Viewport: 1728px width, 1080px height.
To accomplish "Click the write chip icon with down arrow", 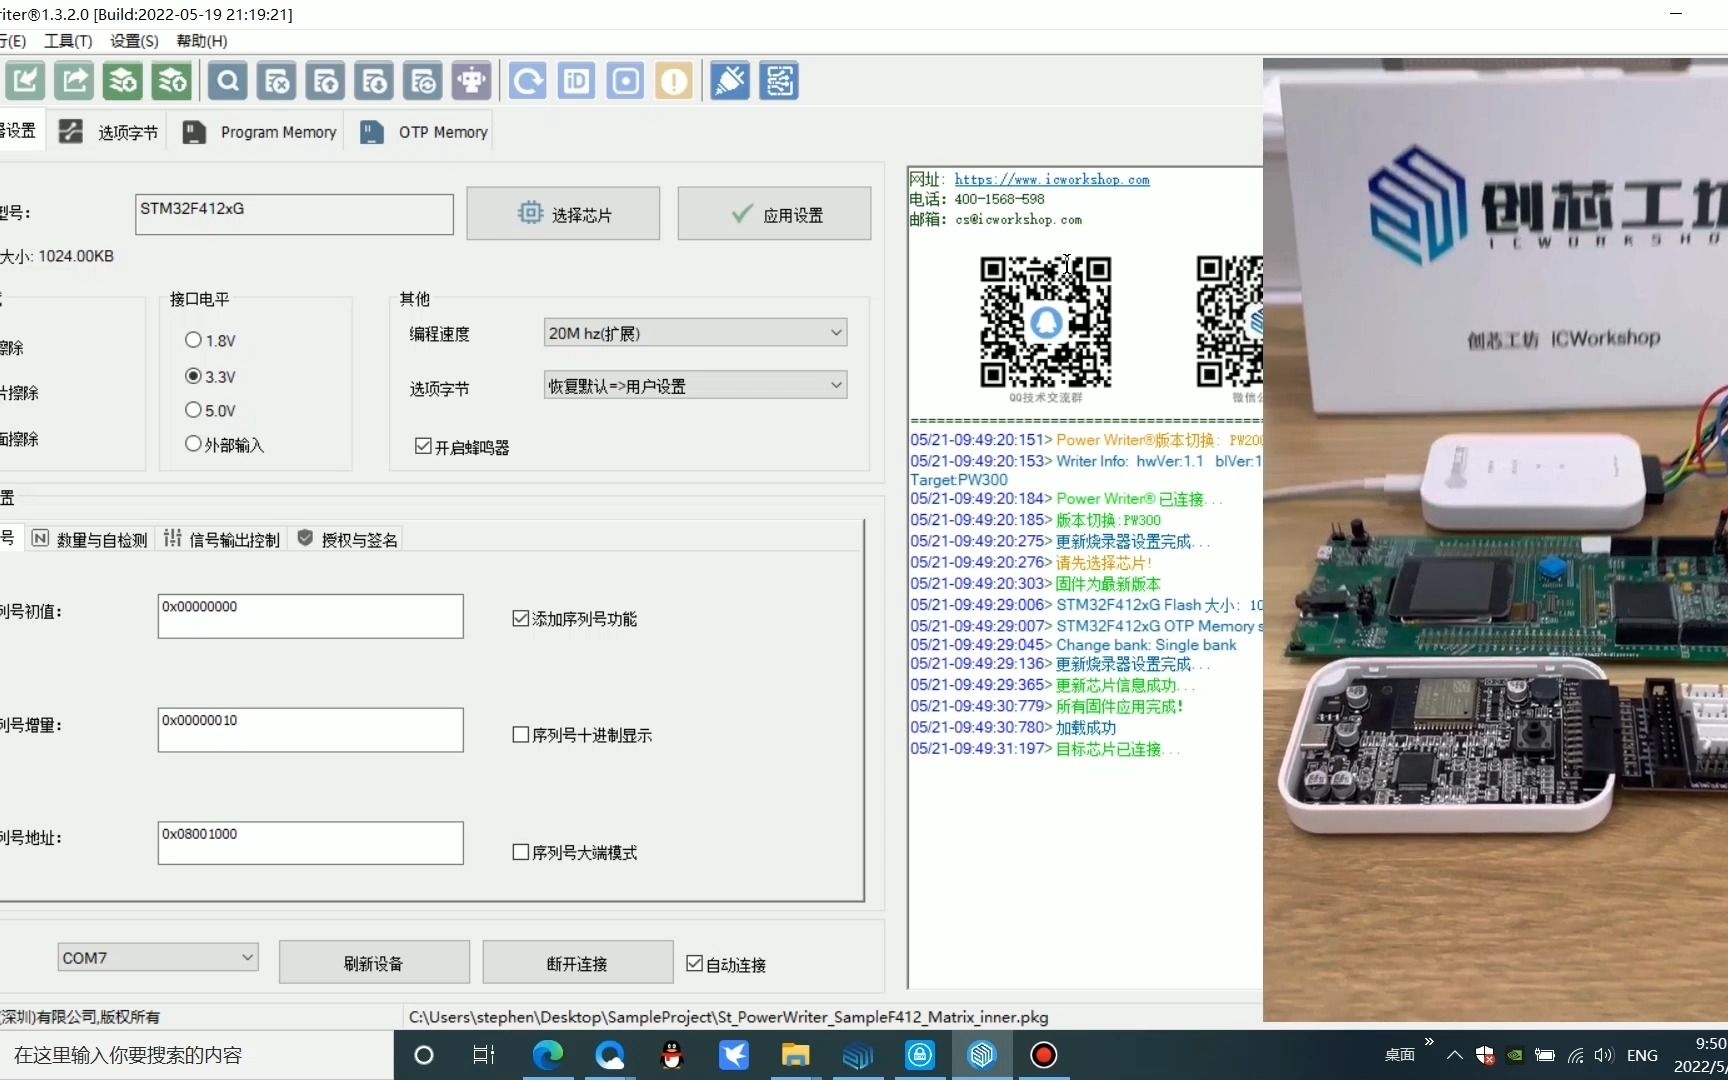I will point(374,80).
